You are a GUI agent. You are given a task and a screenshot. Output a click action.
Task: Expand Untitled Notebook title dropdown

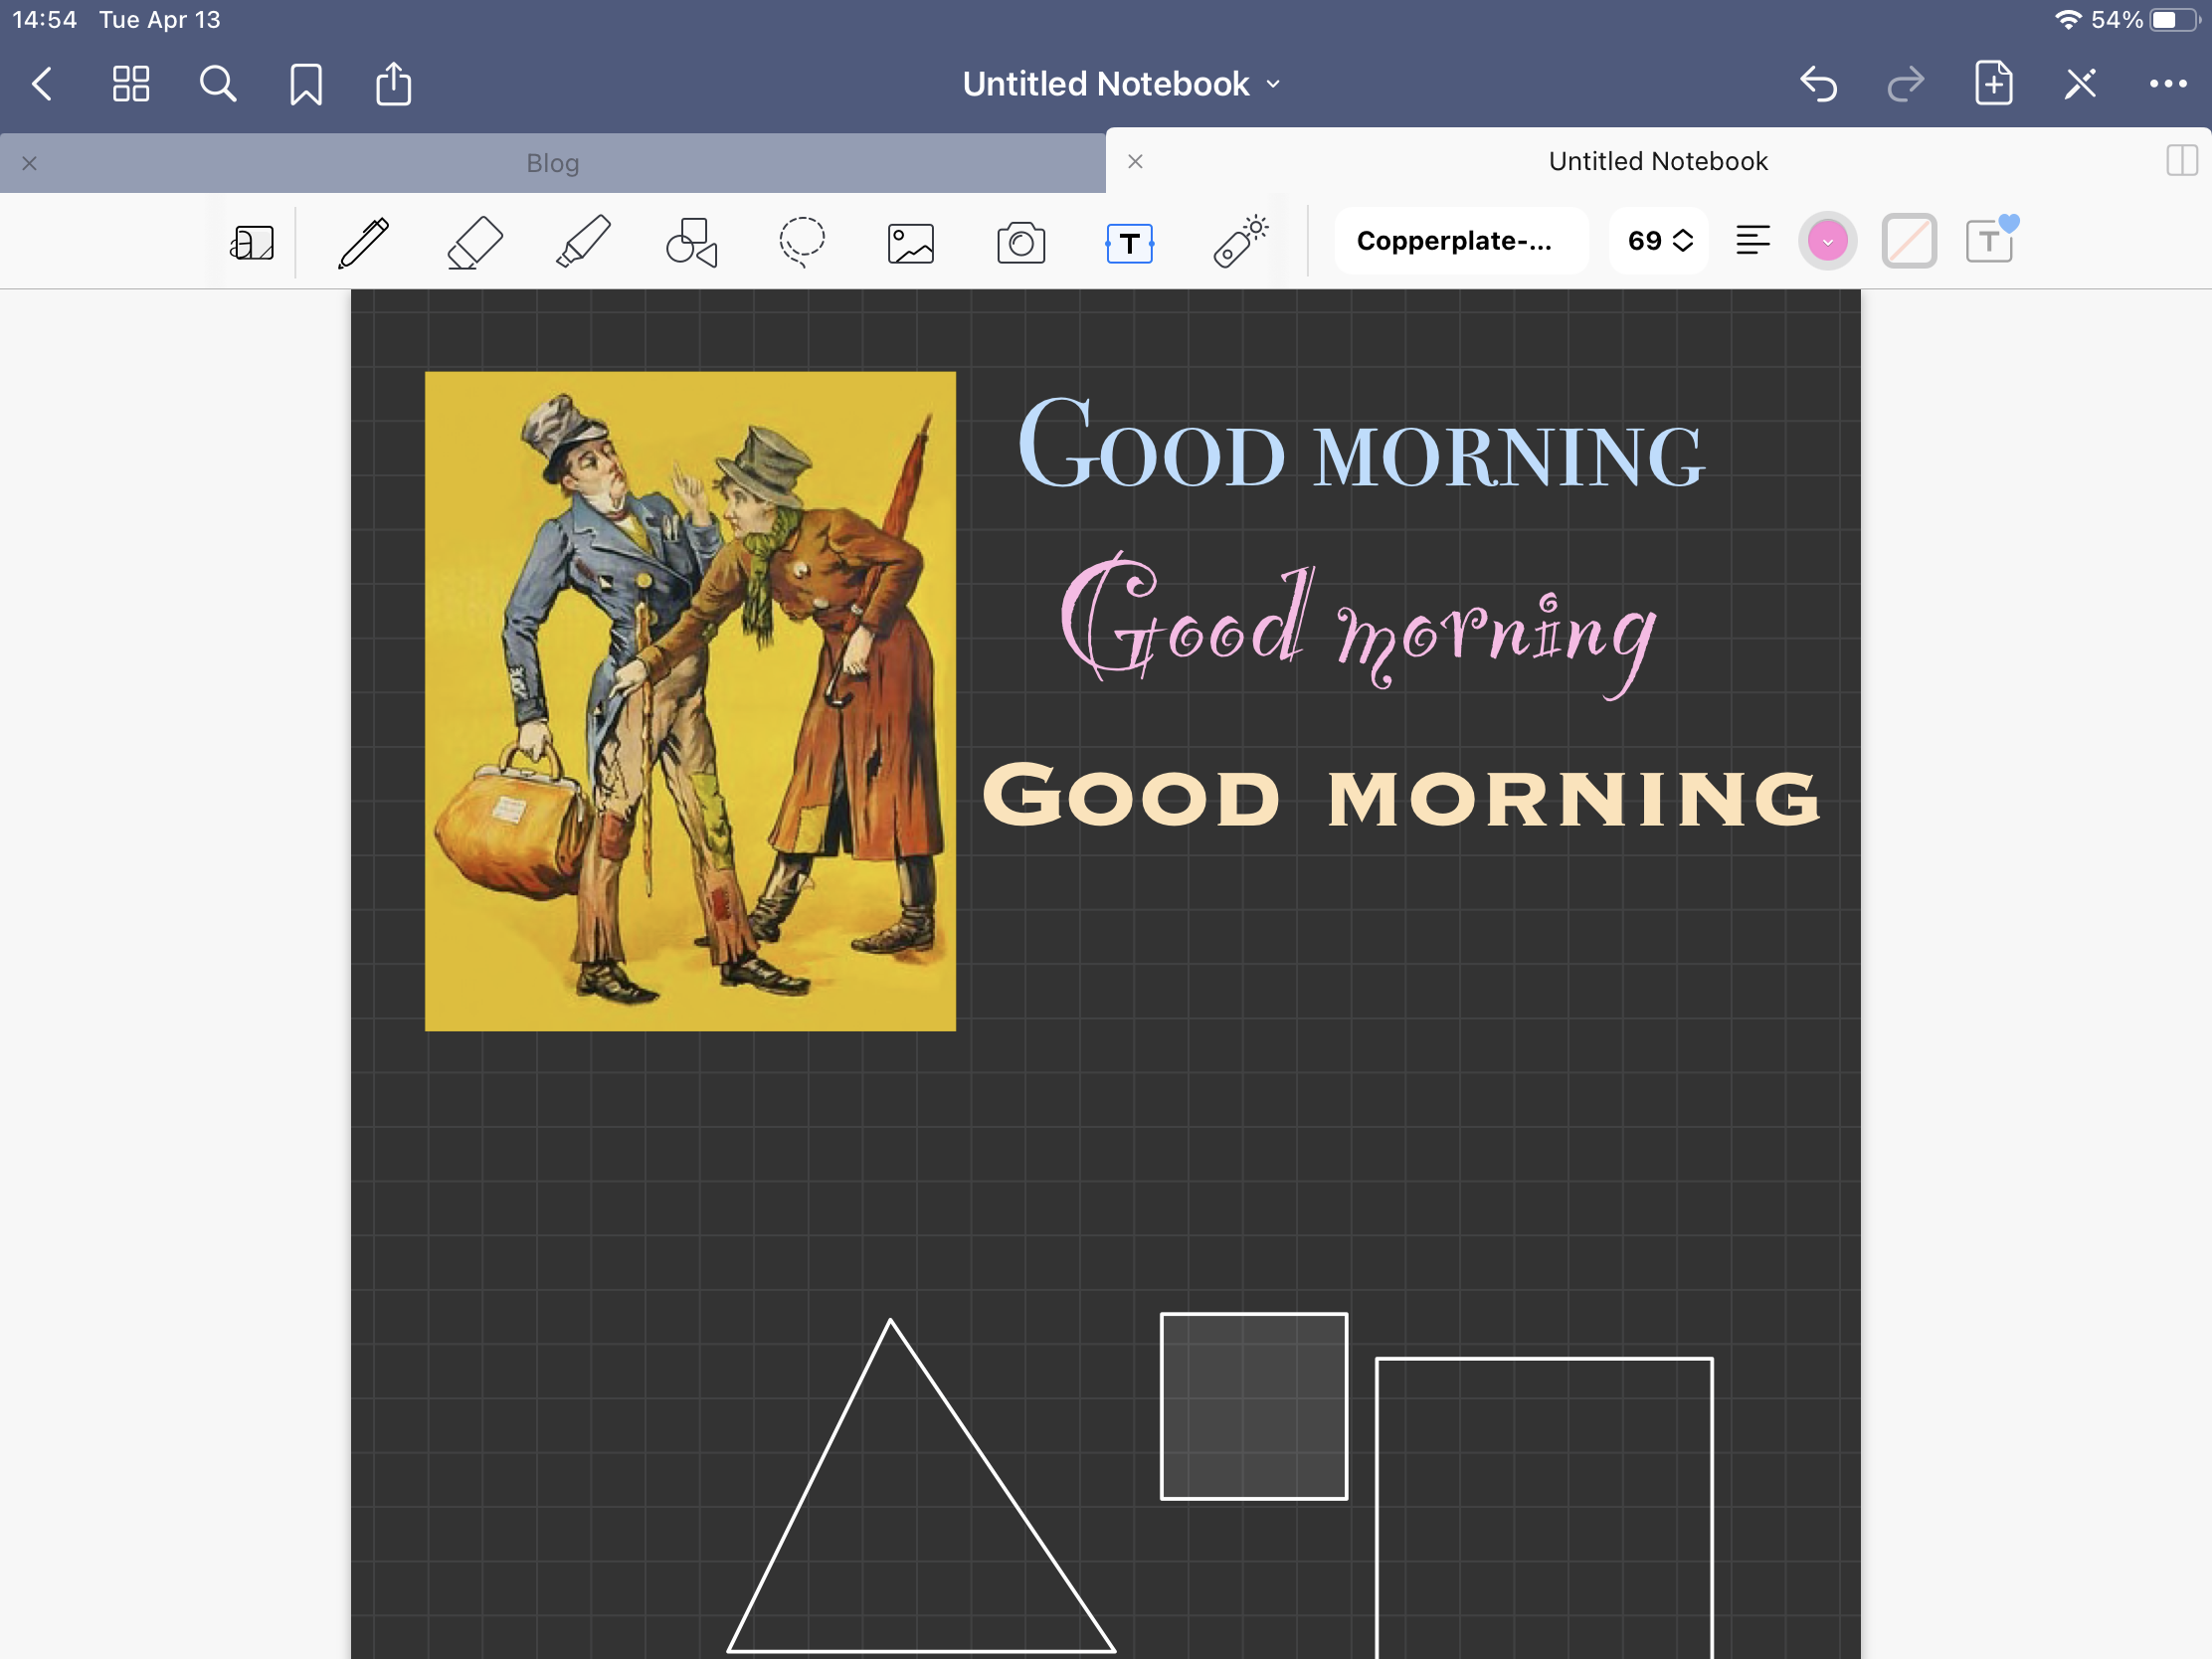[1120, 84]
